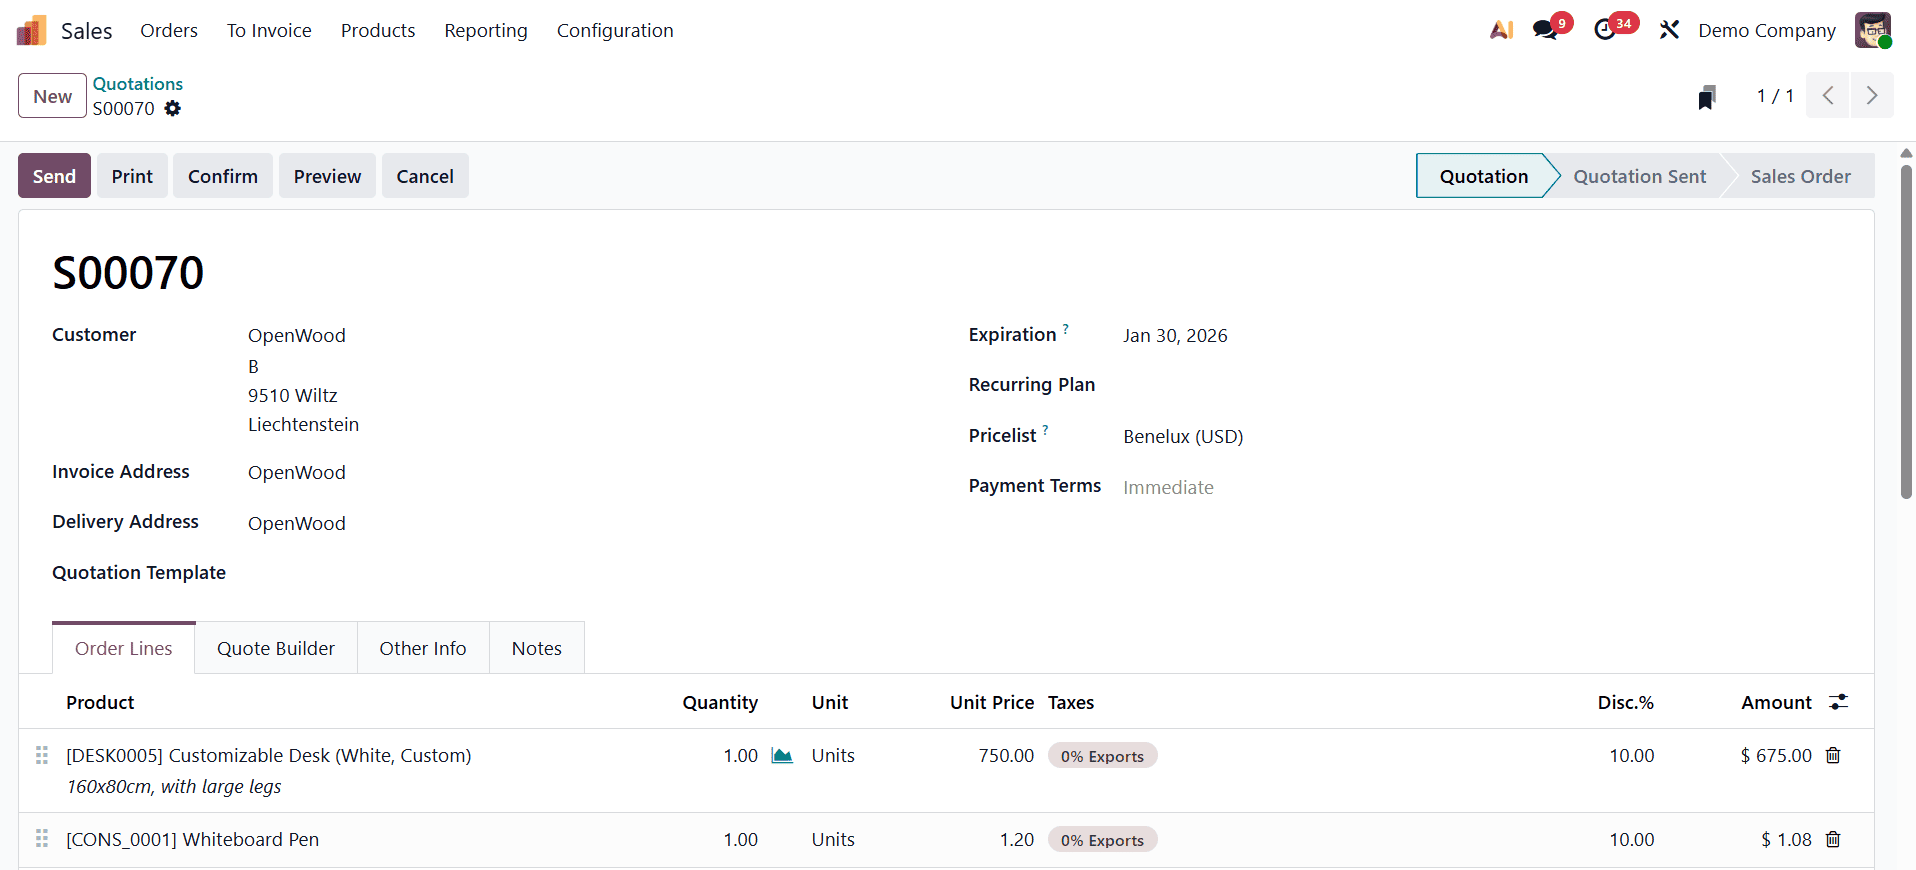Open the Pricelist help tooltip mark
1916x870 pixels.
click(x=1046, y=429)
